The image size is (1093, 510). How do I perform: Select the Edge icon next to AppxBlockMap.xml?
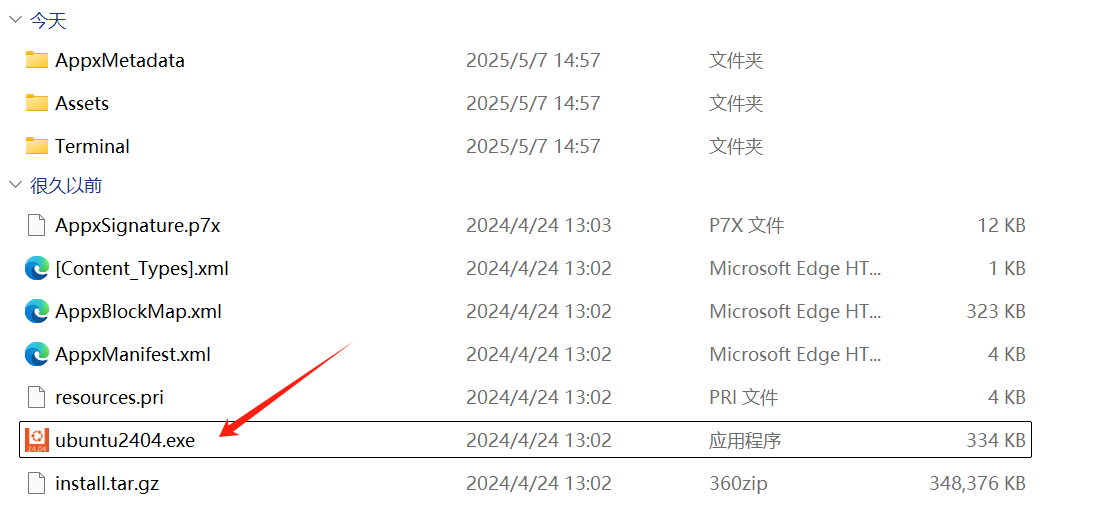click(36, 311)
